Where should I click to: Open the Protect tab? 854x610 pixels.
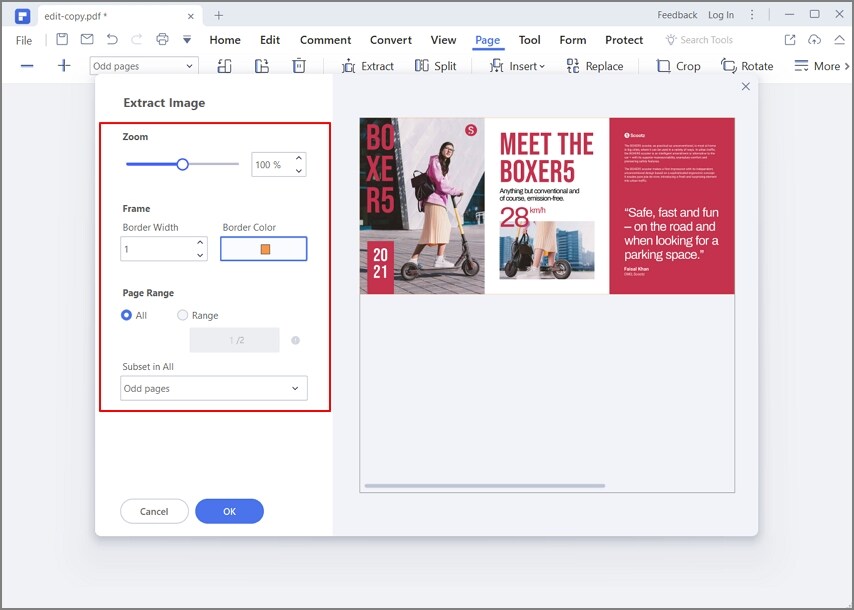pyautogui.click(x=624, y=40)
